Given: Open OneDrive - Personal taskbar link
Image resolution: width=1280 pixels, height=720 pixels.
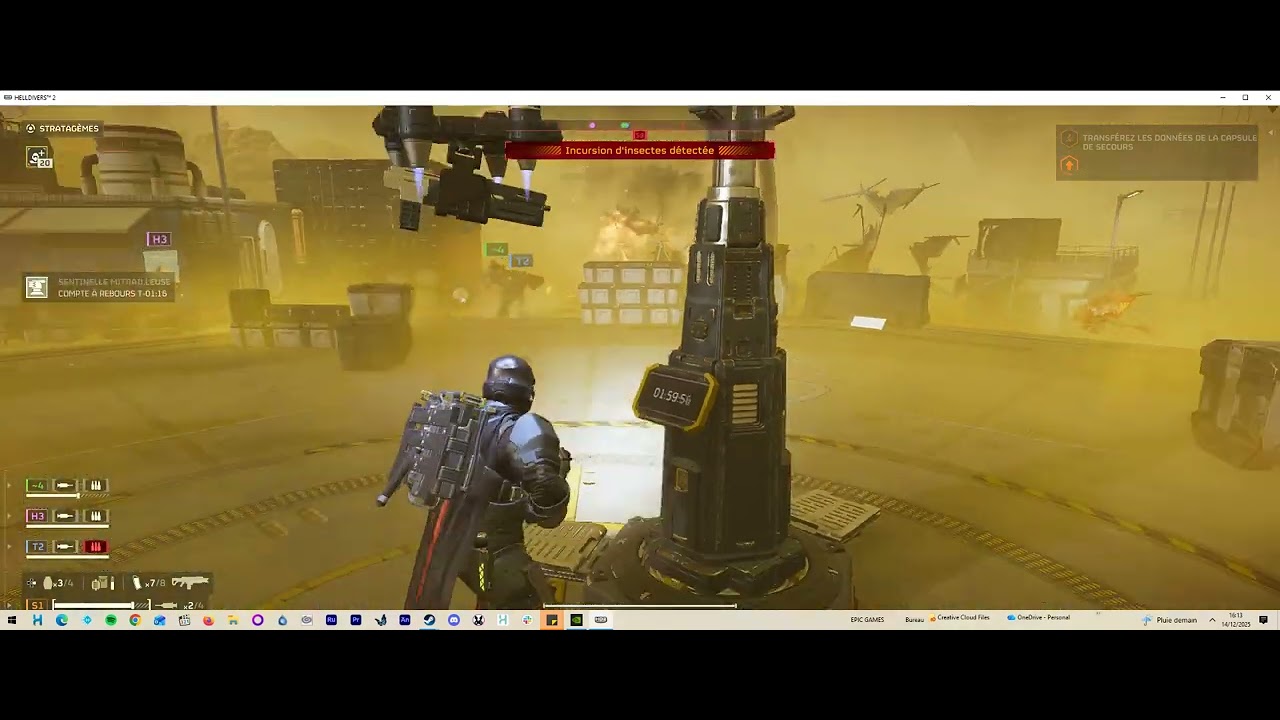Looking at the screenshot, I should pyautogui.click(x=1039, y=618).
